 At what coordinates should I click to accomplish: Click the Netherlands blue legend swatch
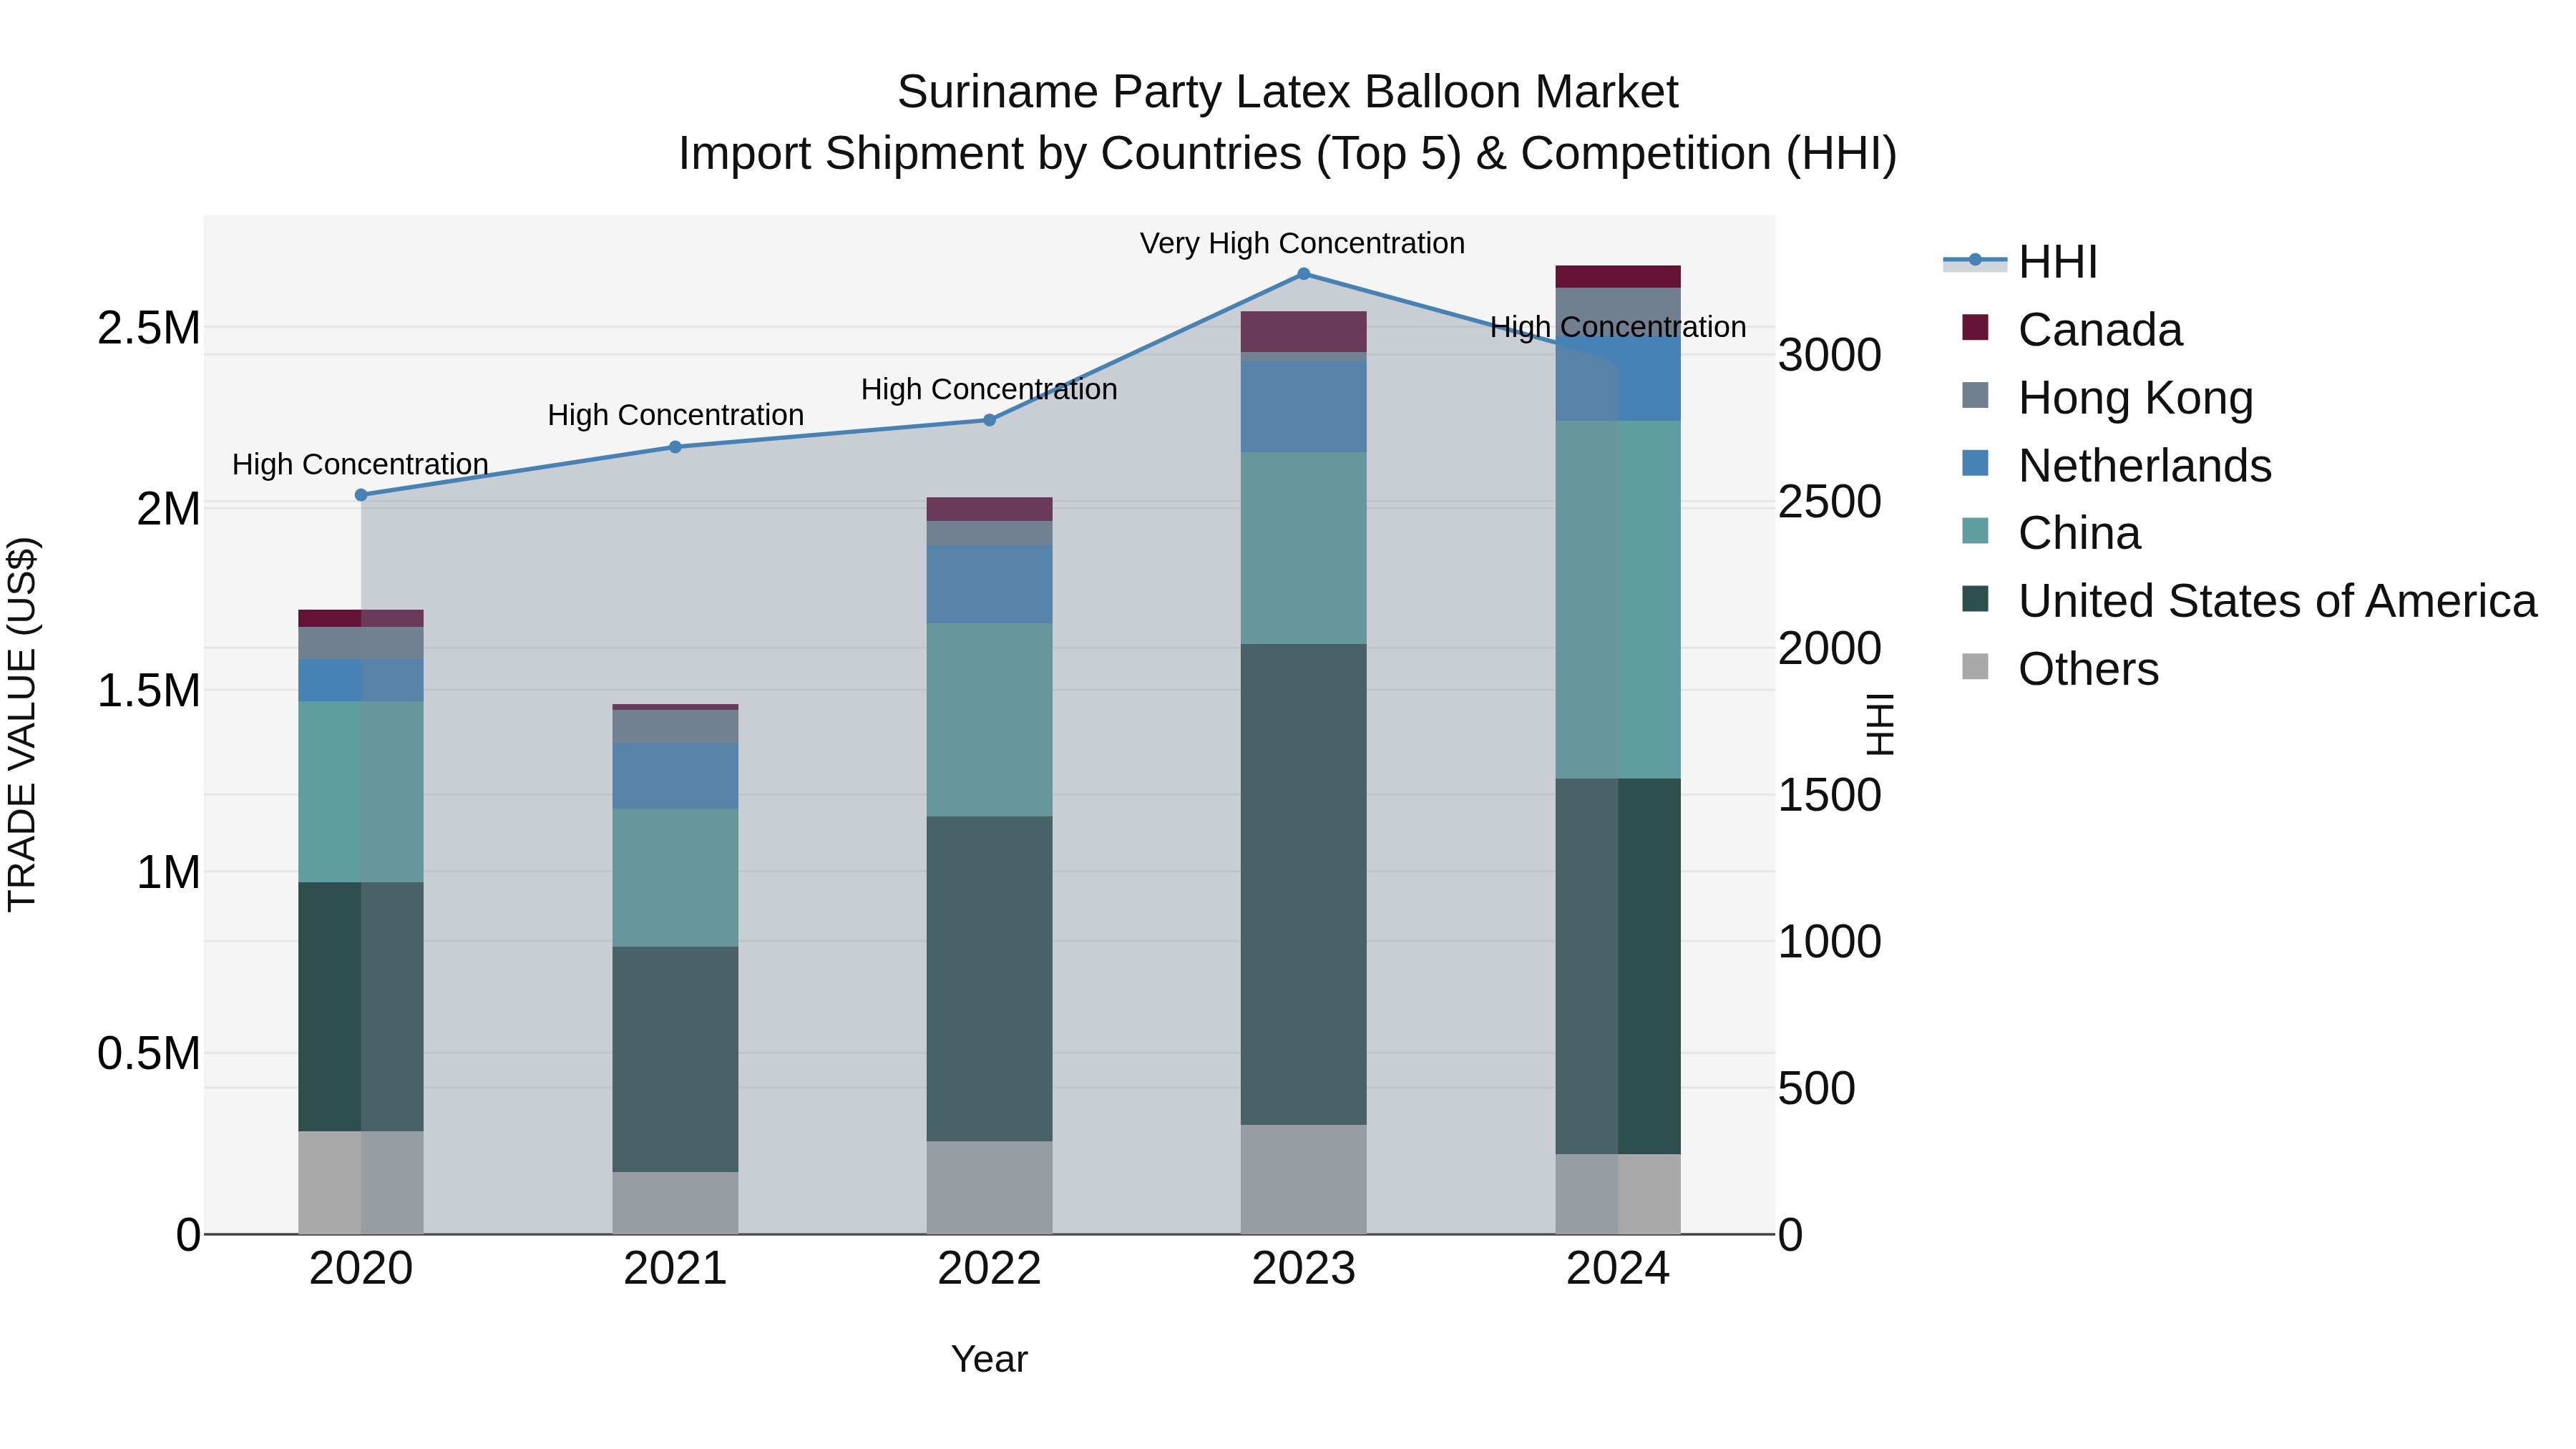[1975, 463]
